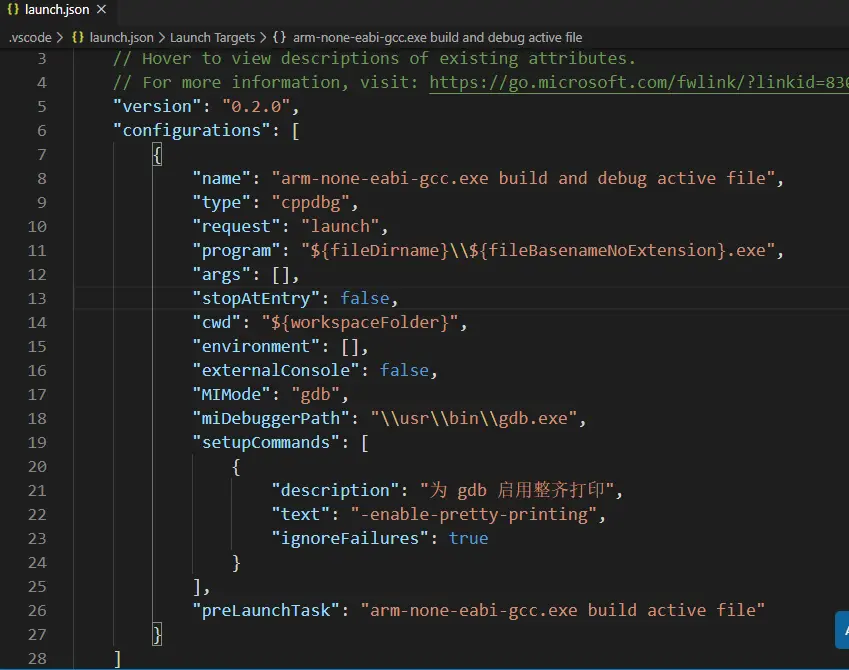Click the gdb MIMode value
Image resolution: width=849 pixels, height=670 pixels.
coord(318,394)
